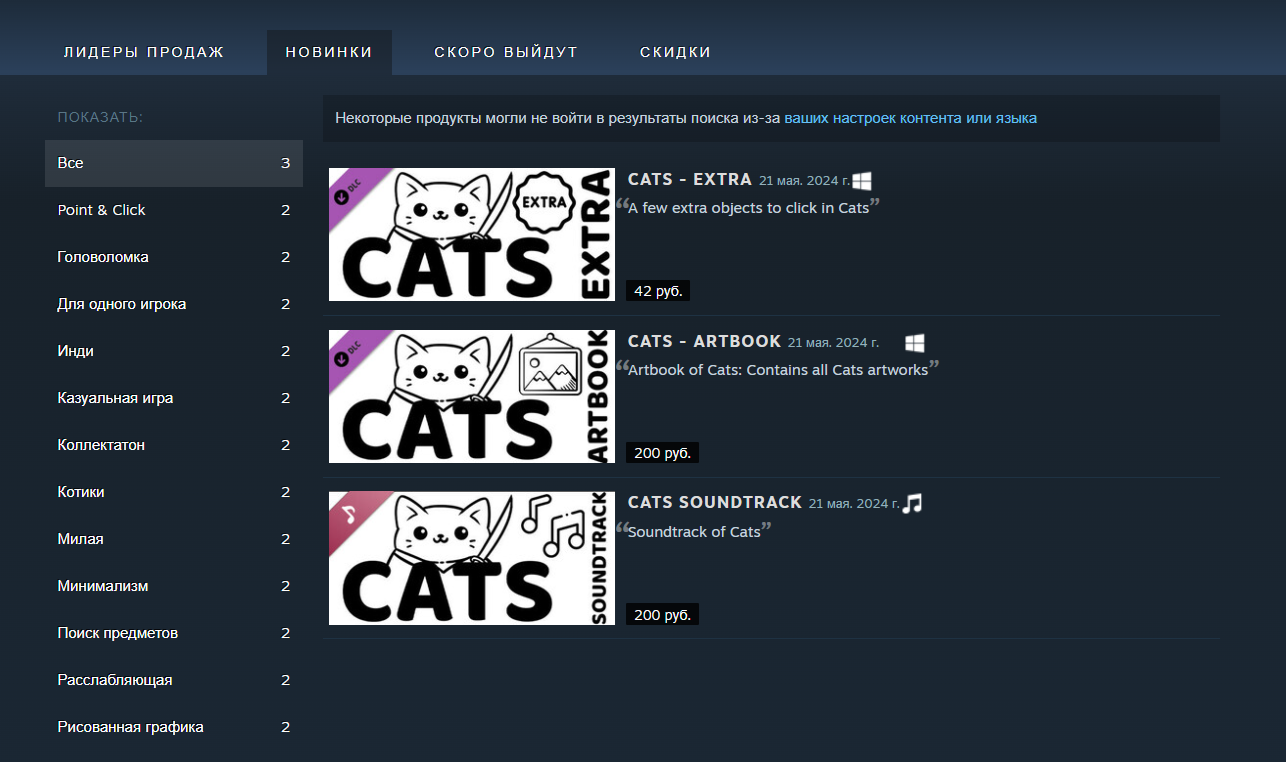Filter by Расслабляющая tag
This screenshot has height=762, width=1286.
coord(174,680)
